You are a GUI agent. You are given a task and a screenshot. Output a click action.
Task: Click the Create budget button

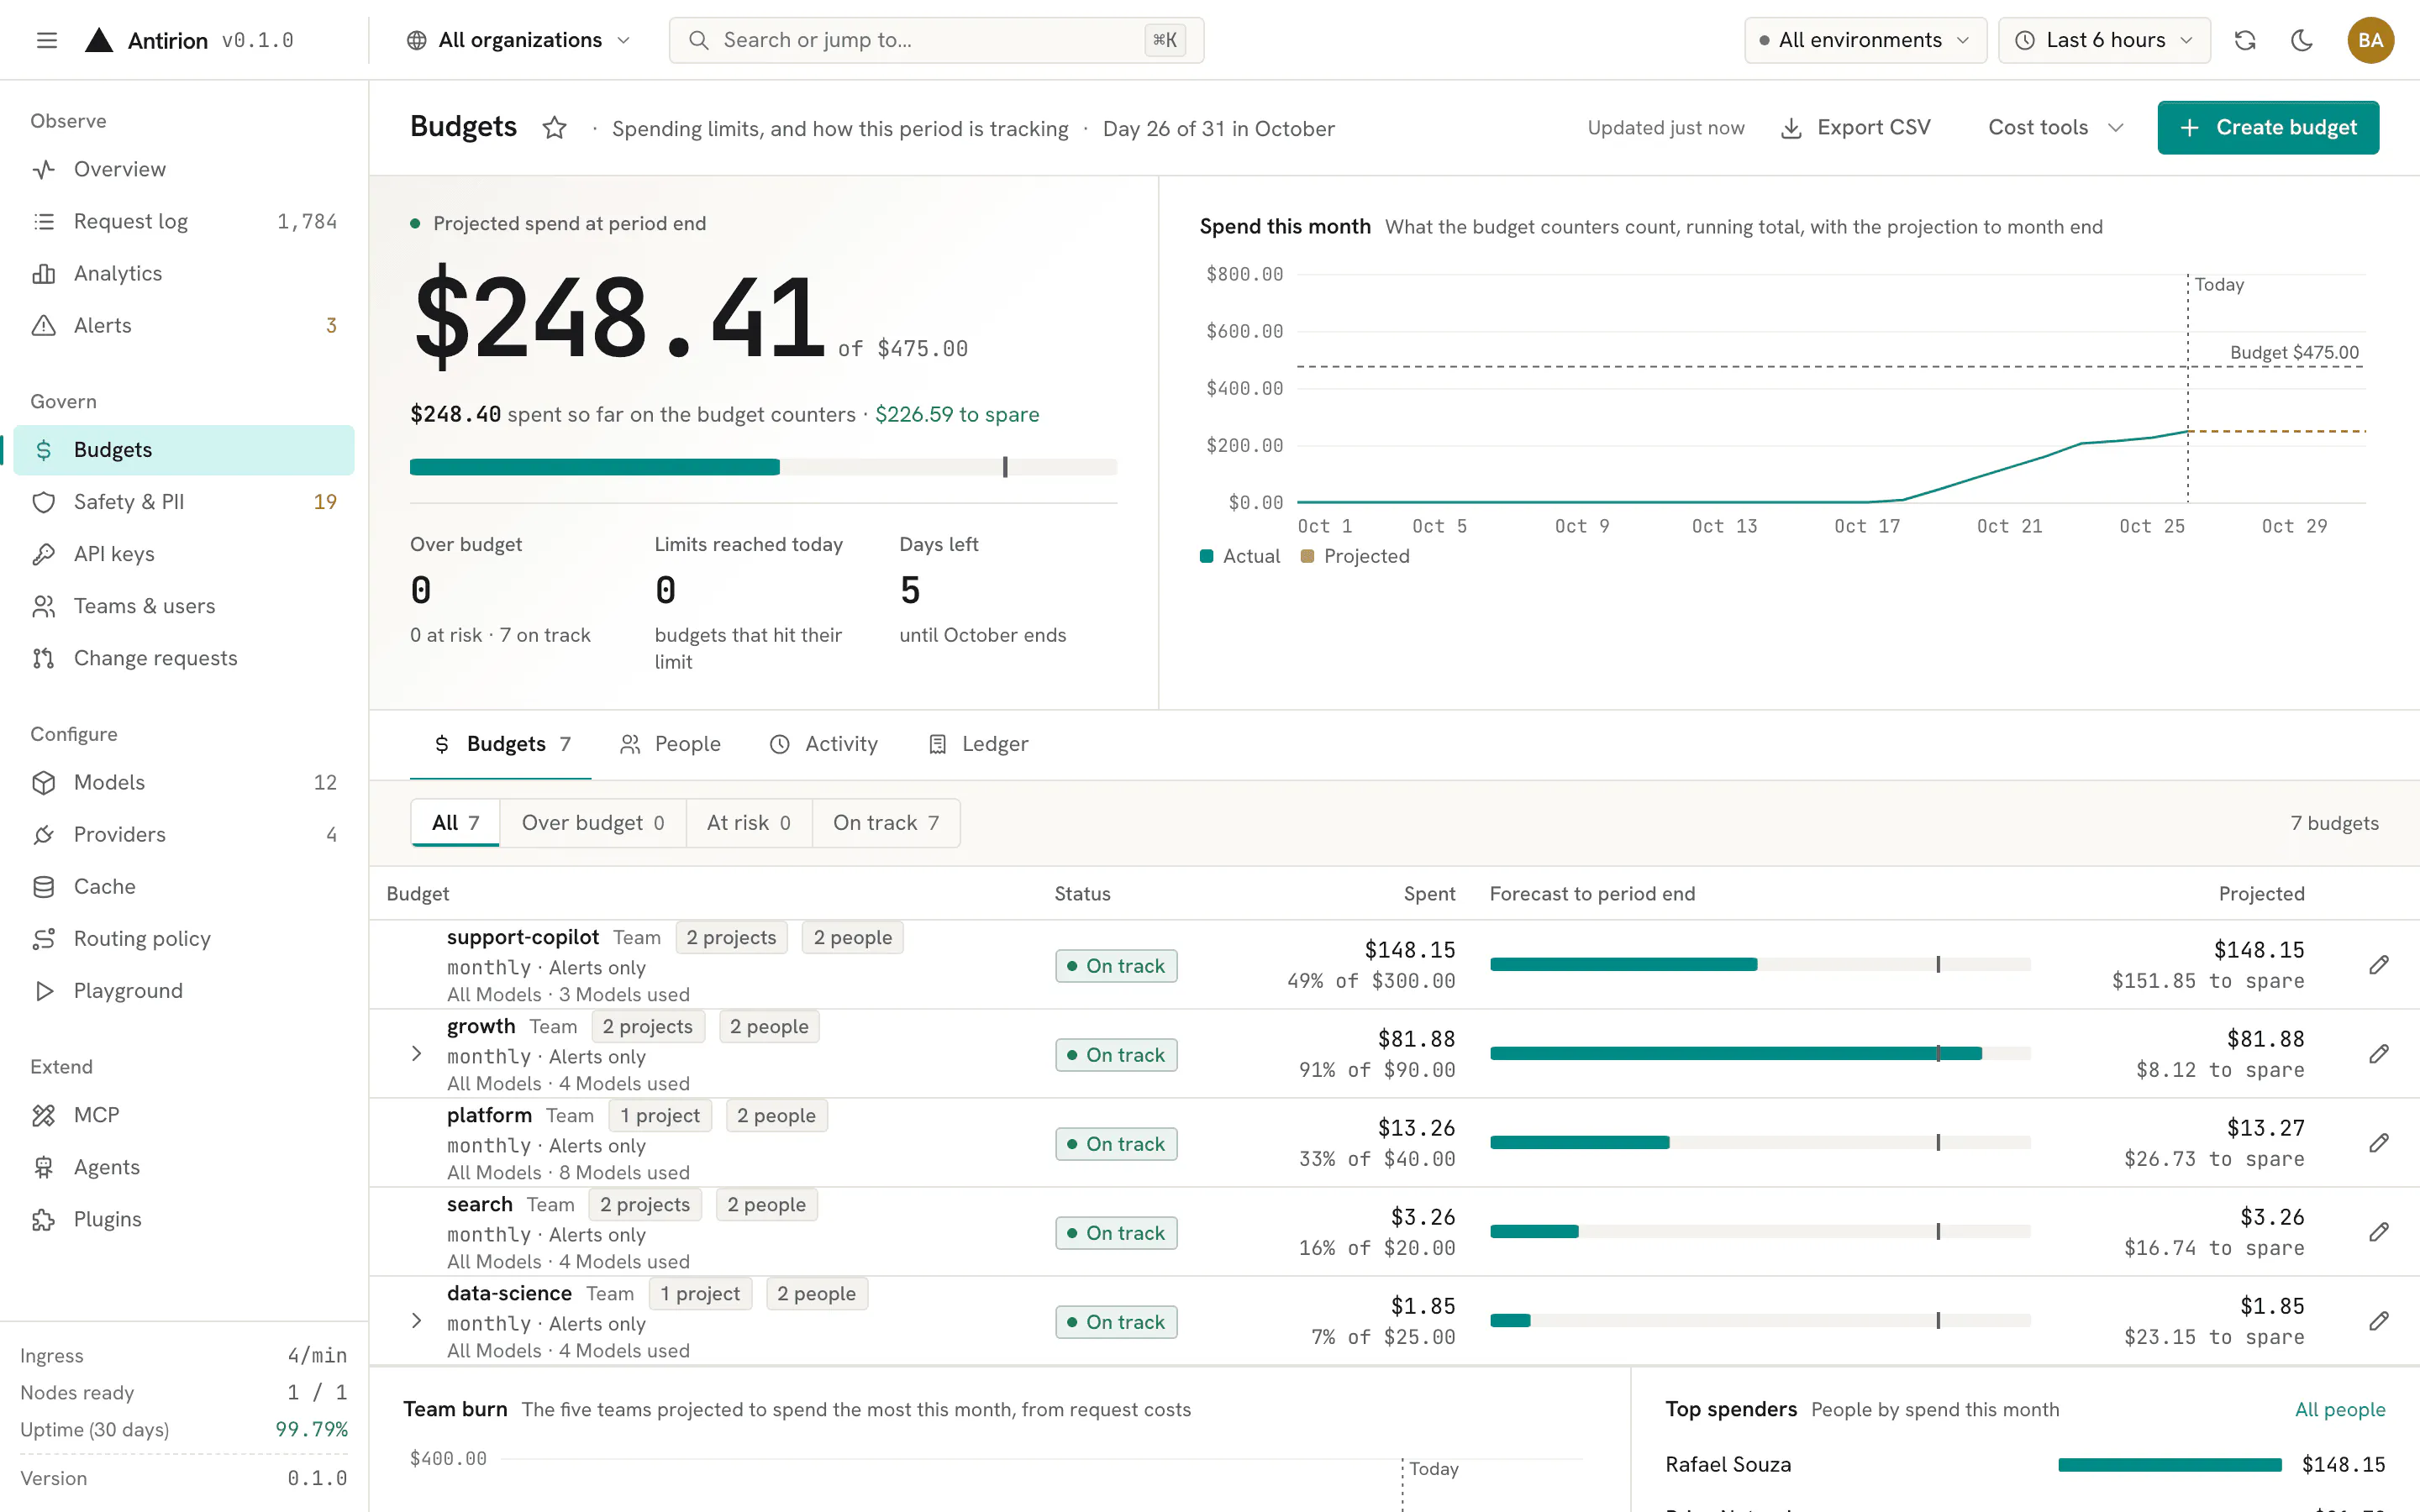[x=2268, y=128]
